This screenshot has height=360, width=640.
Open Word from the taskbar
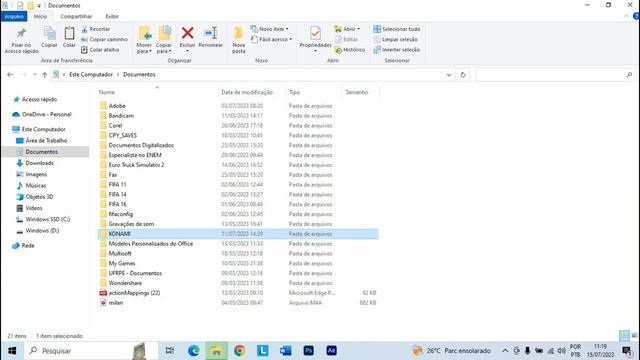click(286, 351)
